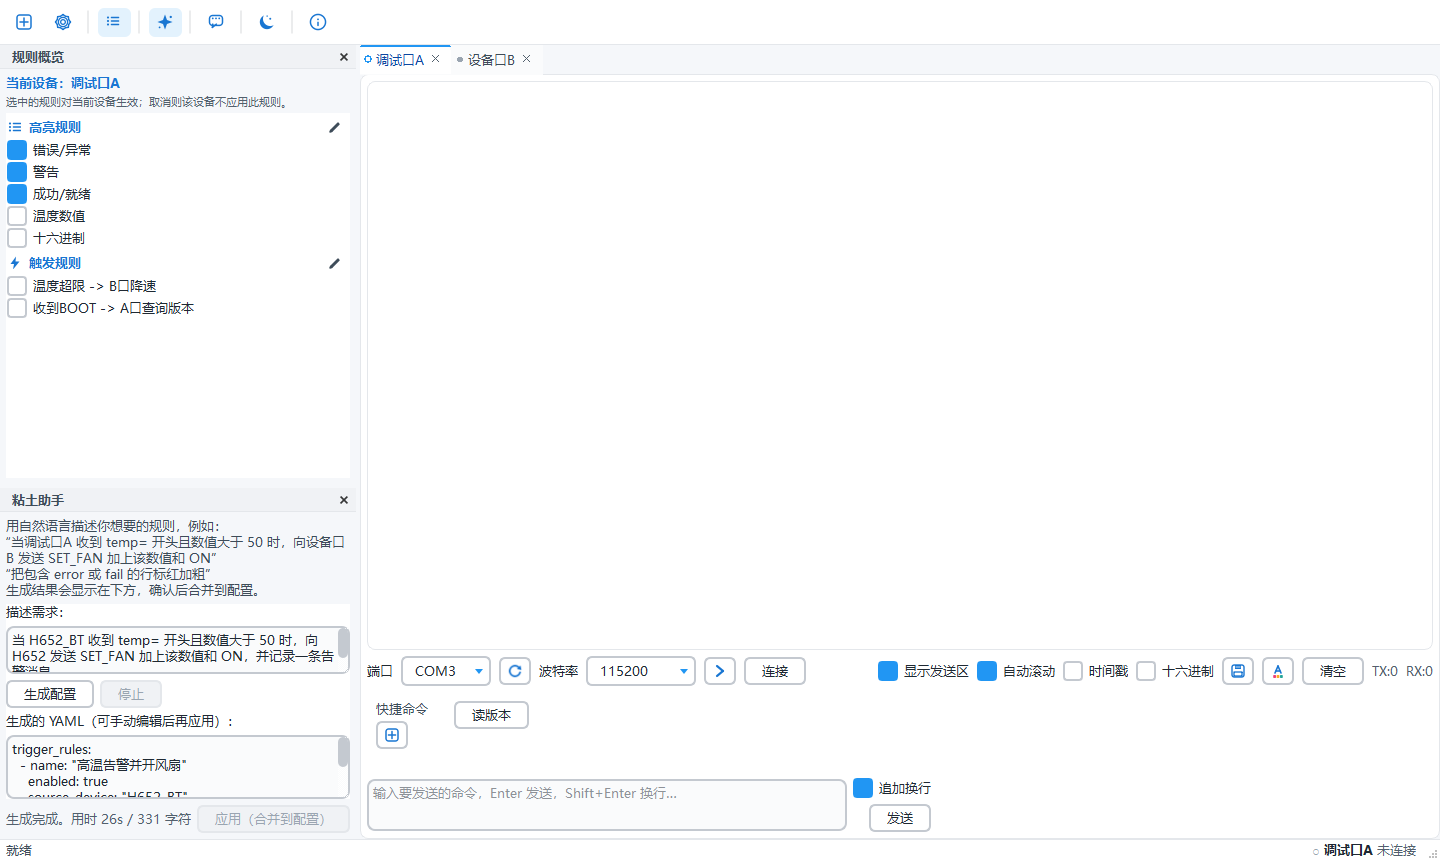Image resolution: width=1440 pixels, height=860 pixels.
Task: Uncheck the 警告 highlight rule
Action: pyautogui.click(x=17, y=172)
